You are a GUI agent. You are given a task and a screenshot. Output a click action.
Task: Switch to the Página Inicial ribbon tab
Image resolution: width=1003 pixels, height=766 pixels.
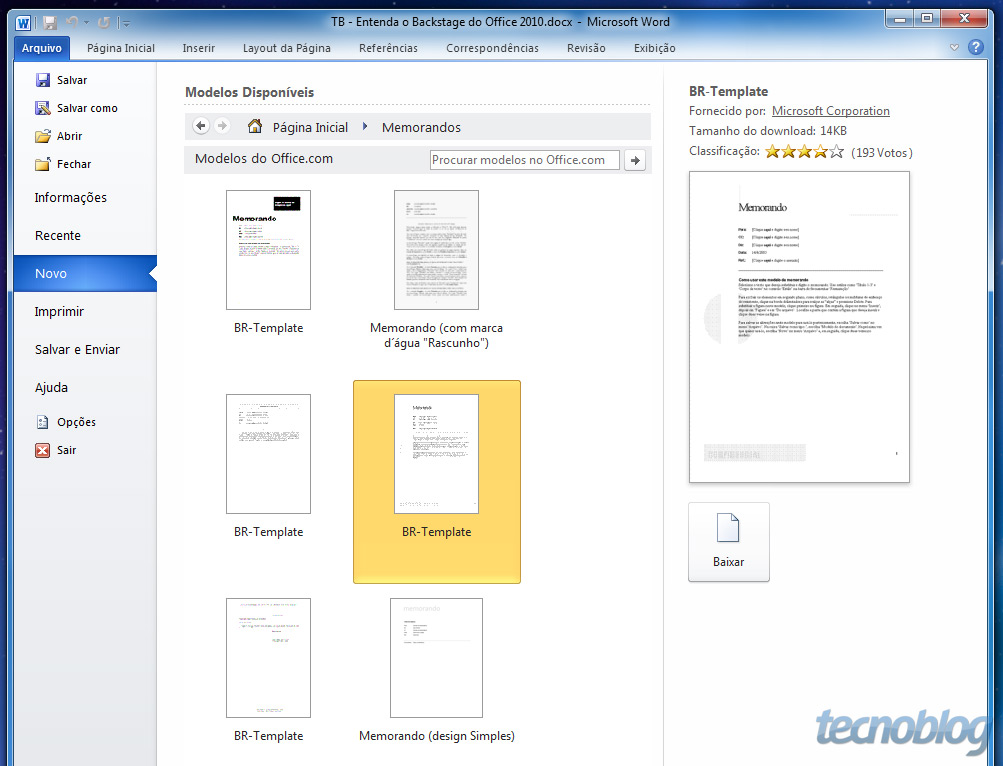point(121,48)
